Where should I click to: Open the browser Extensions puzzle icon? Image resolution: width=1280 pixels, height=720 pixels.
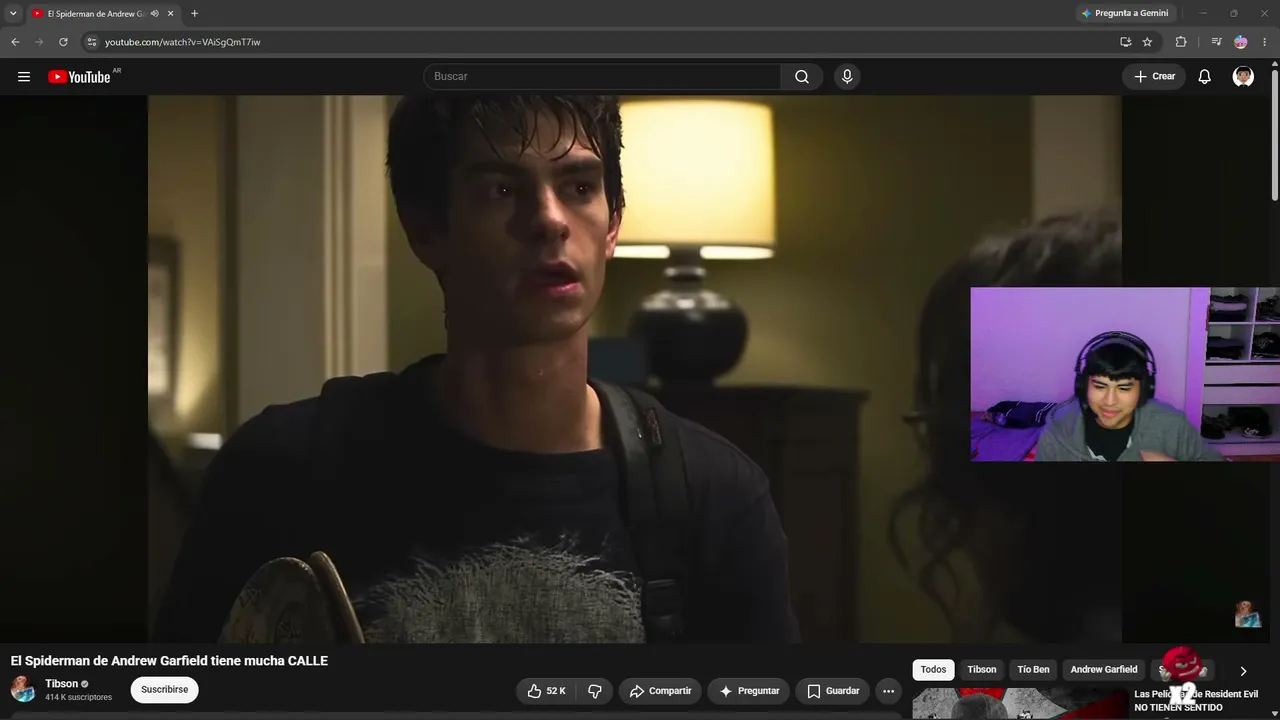pos(1181,42)
